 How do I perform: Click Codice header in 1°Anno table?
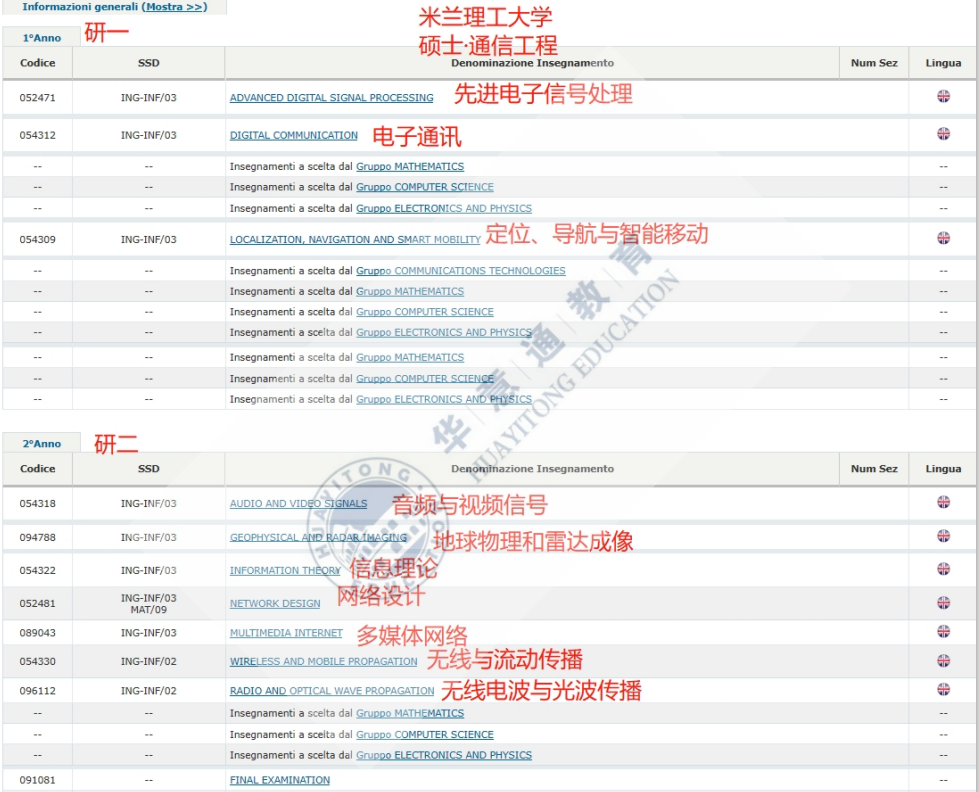coord(37,63)
